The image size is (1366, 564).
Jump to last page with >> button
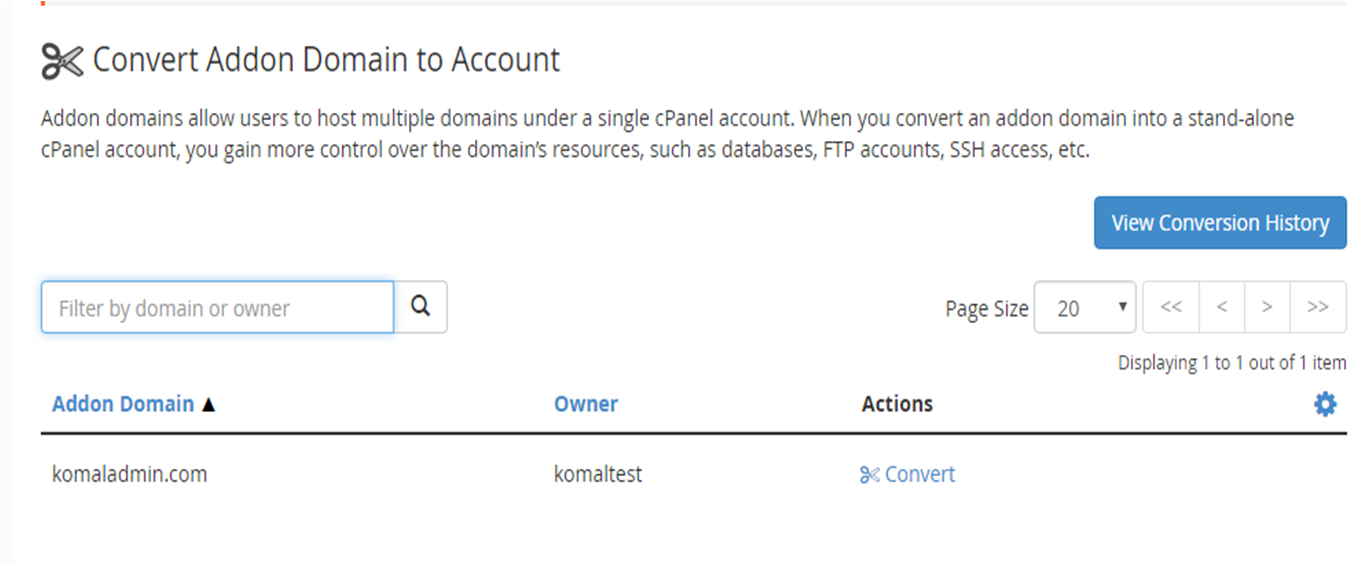tap(1318, 307)
